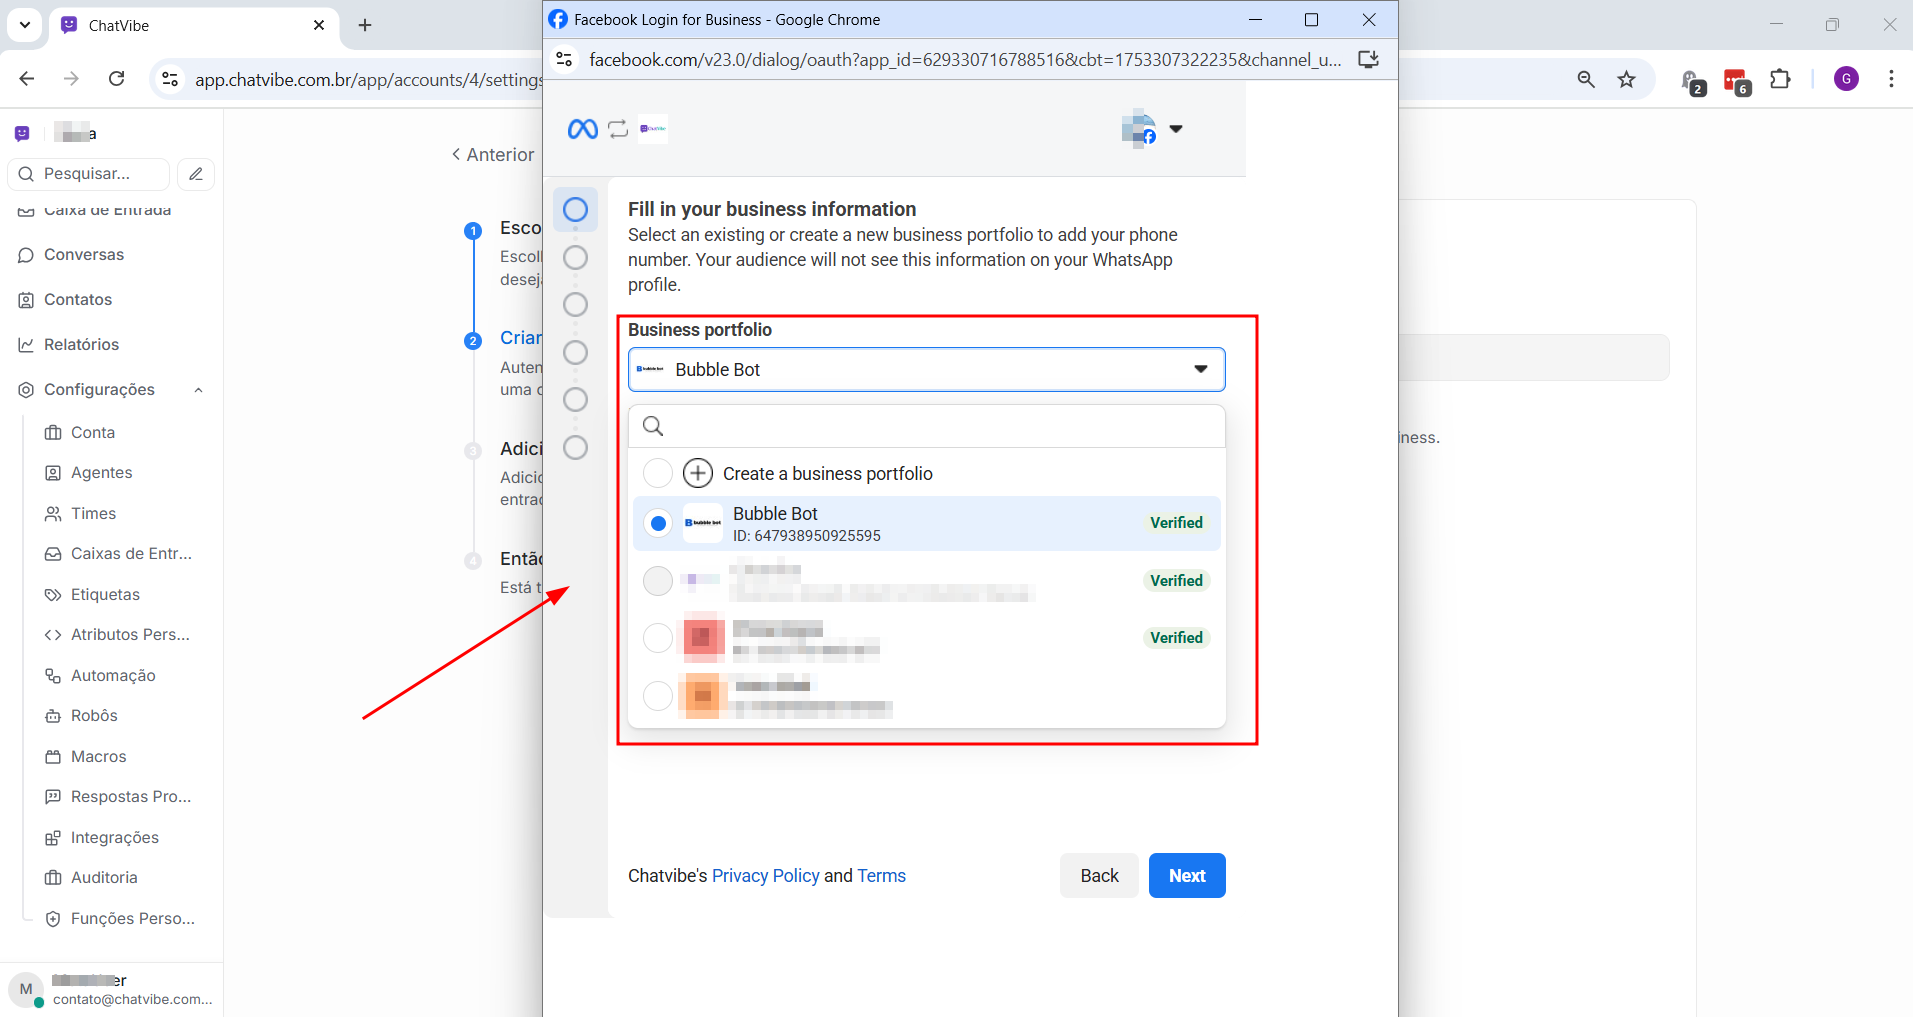Open Contatos in the ChatVibe sidebar
The width and height of the screenshot is (1913, 1017).
[x=78, y=300]
